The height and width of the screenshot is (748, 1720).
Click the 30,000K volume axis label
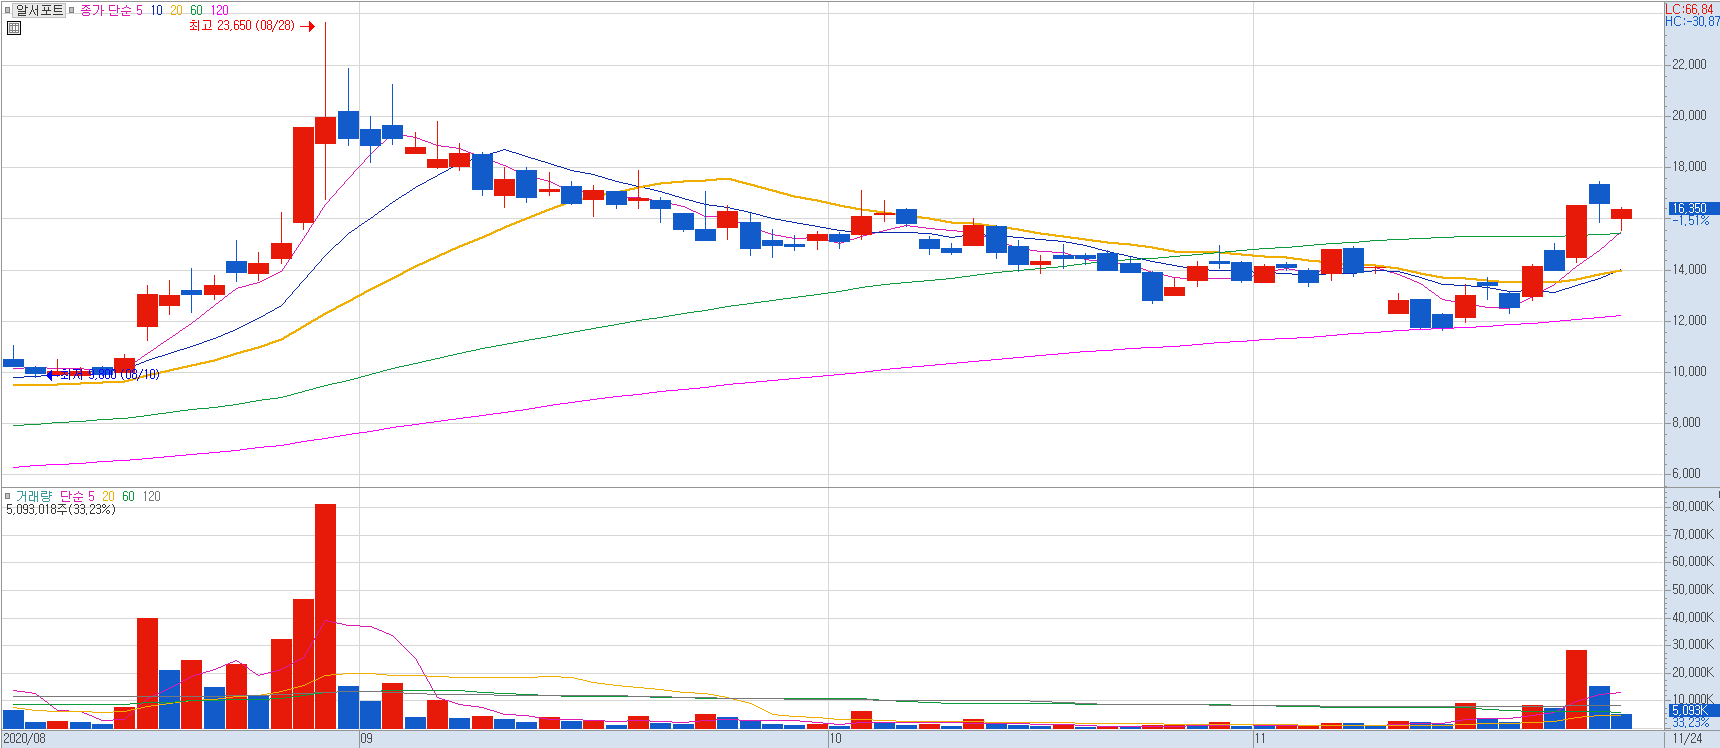click(x=1692, y=644)
